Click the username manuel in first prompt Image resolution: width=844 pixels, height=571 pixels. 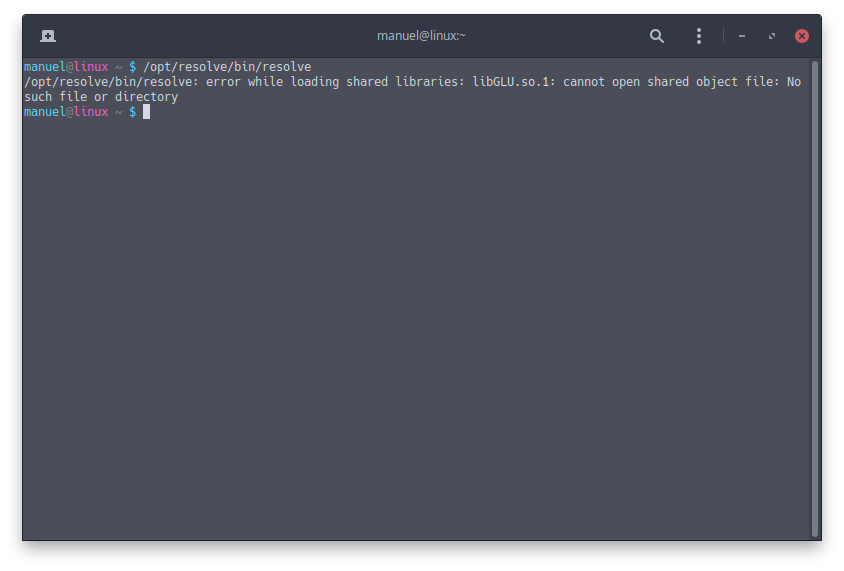click(45, 67)
